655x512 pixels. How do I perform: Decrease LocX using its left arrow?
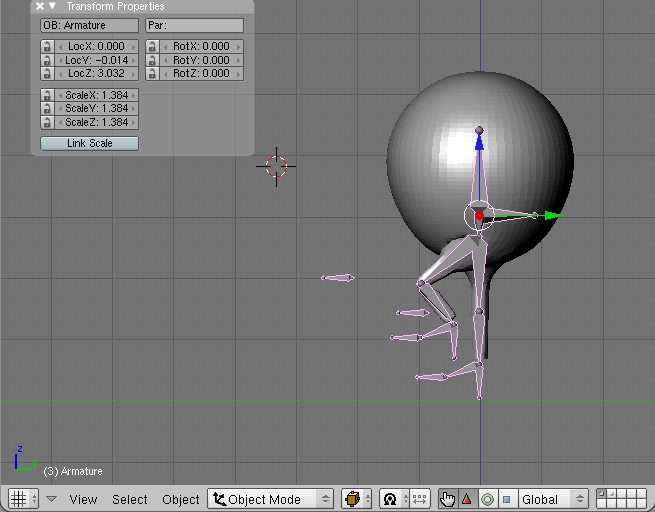pos(60,46)
